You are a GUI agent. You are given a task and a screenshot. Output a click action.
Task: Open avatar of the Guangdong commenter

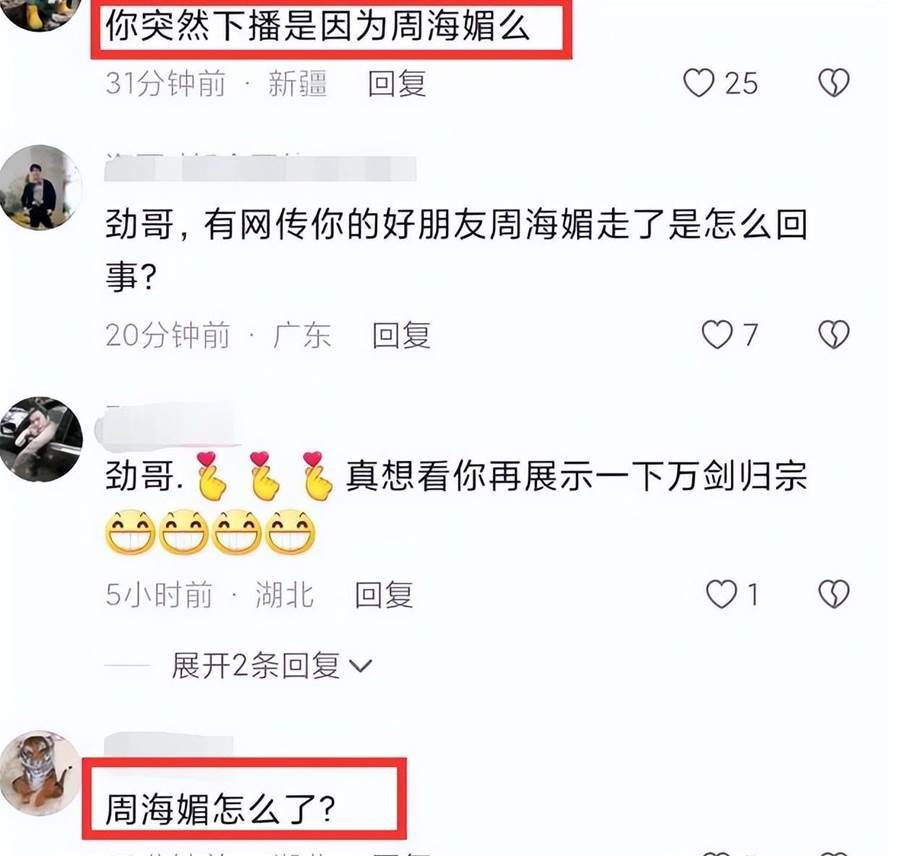(41, 187)
